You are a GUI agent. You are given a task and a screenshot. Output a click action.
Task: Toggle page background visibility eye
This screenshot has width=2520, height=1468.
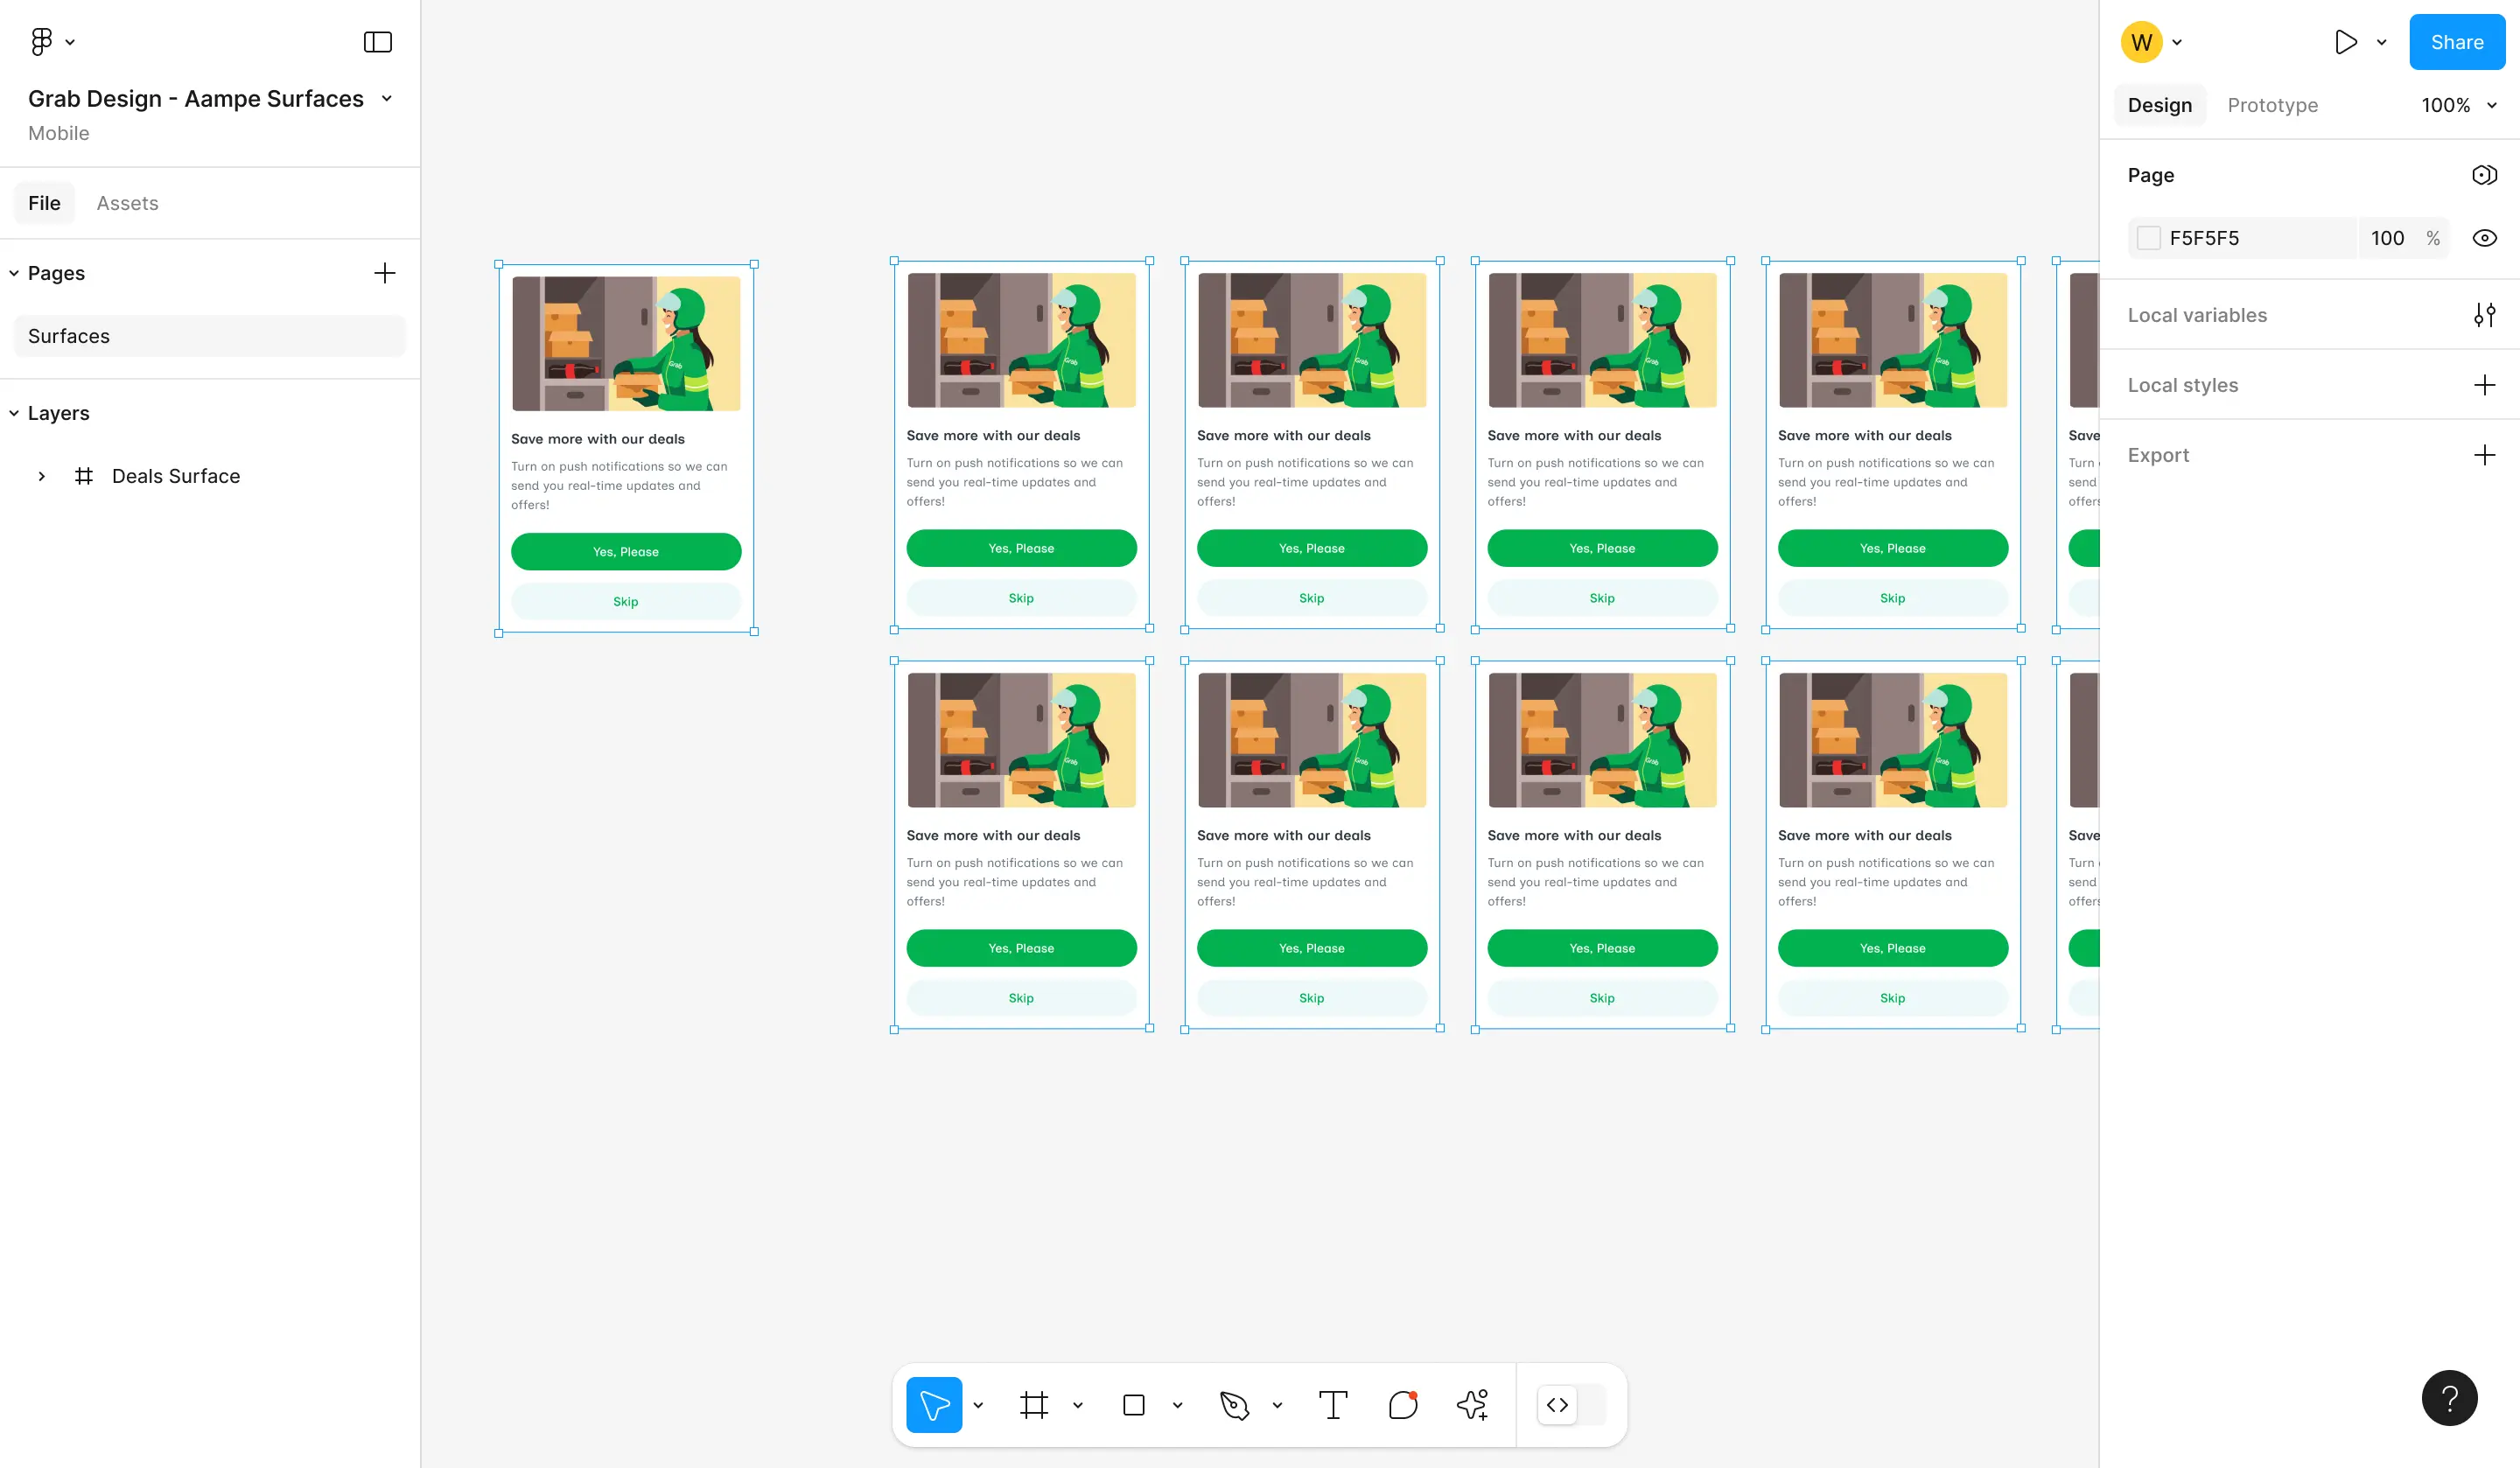pyautogui.click(x=2484, y=238)
